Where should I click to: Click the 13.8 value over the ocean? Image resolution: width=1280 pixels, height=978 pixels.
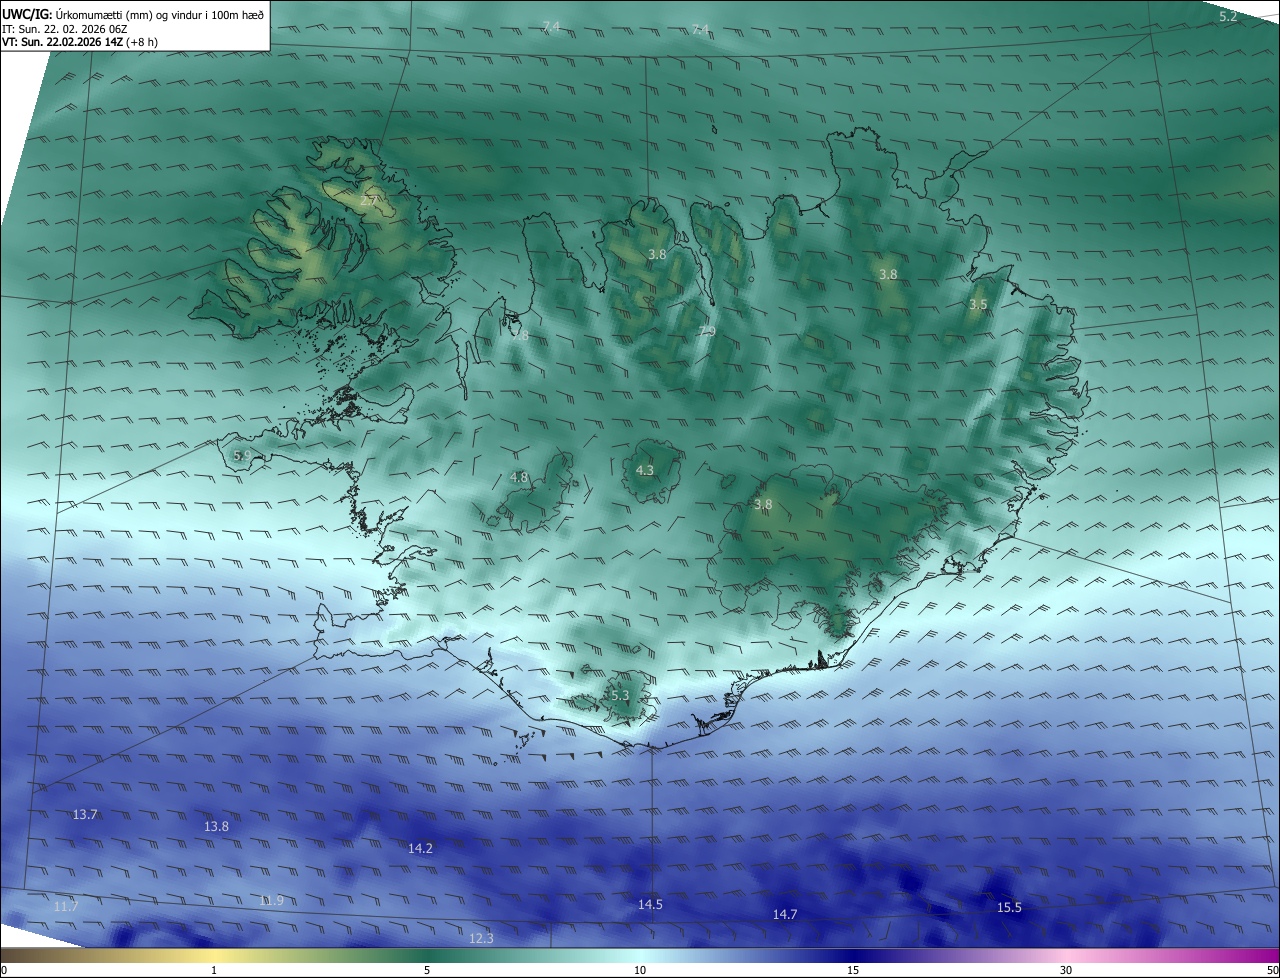pyautogui.click(x=216, y=827)
